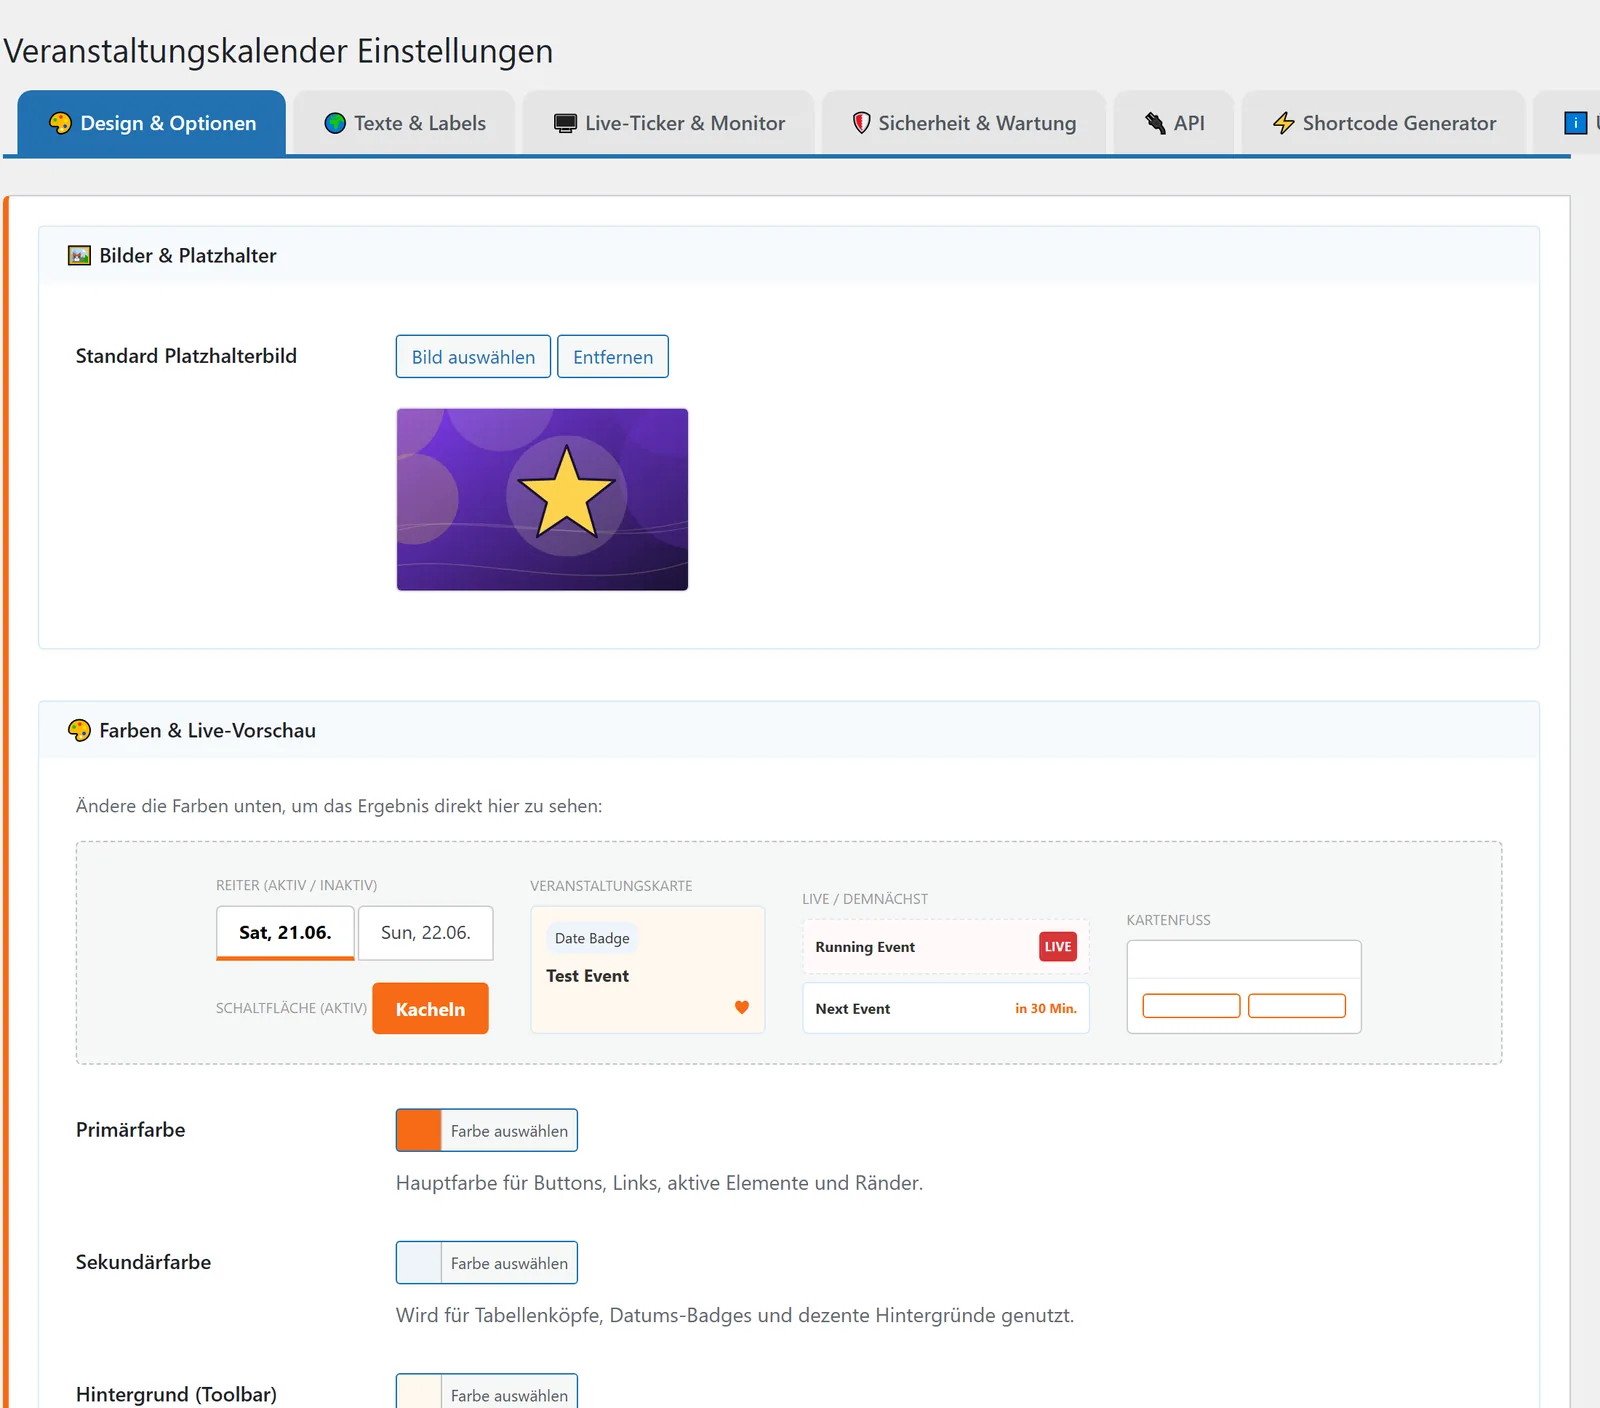Click the palette icon on Design tab
This screenshot has height=1408, width=1600.
[60, 123]
